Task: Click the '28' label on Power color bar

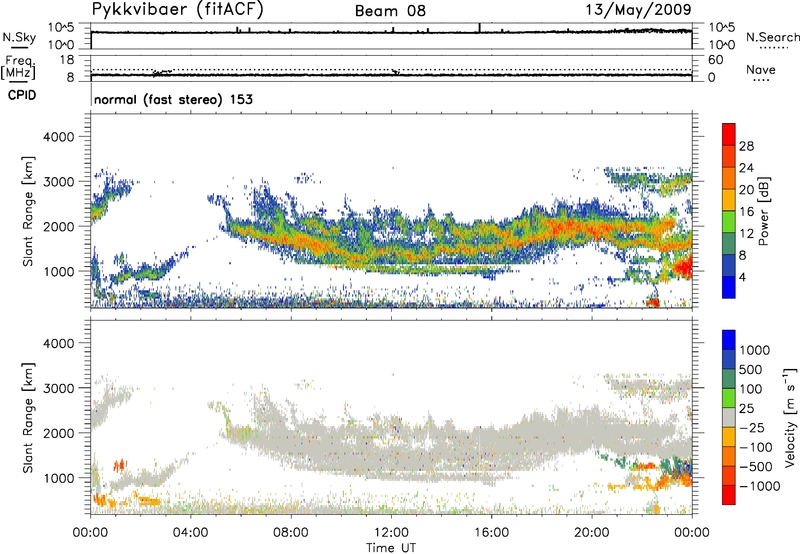Action: tap(746, 146)
